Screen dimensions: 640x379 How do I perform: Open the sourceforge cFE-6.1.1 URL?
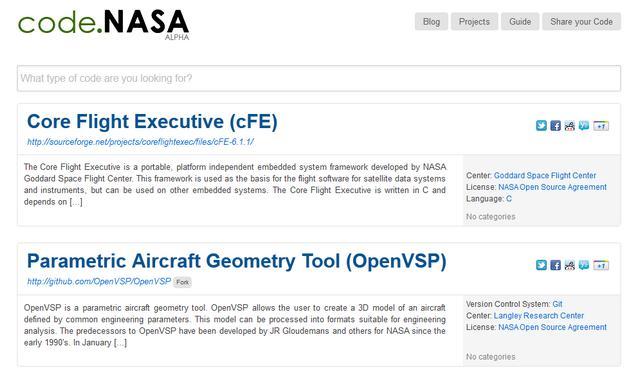click(x=140, y=142)
